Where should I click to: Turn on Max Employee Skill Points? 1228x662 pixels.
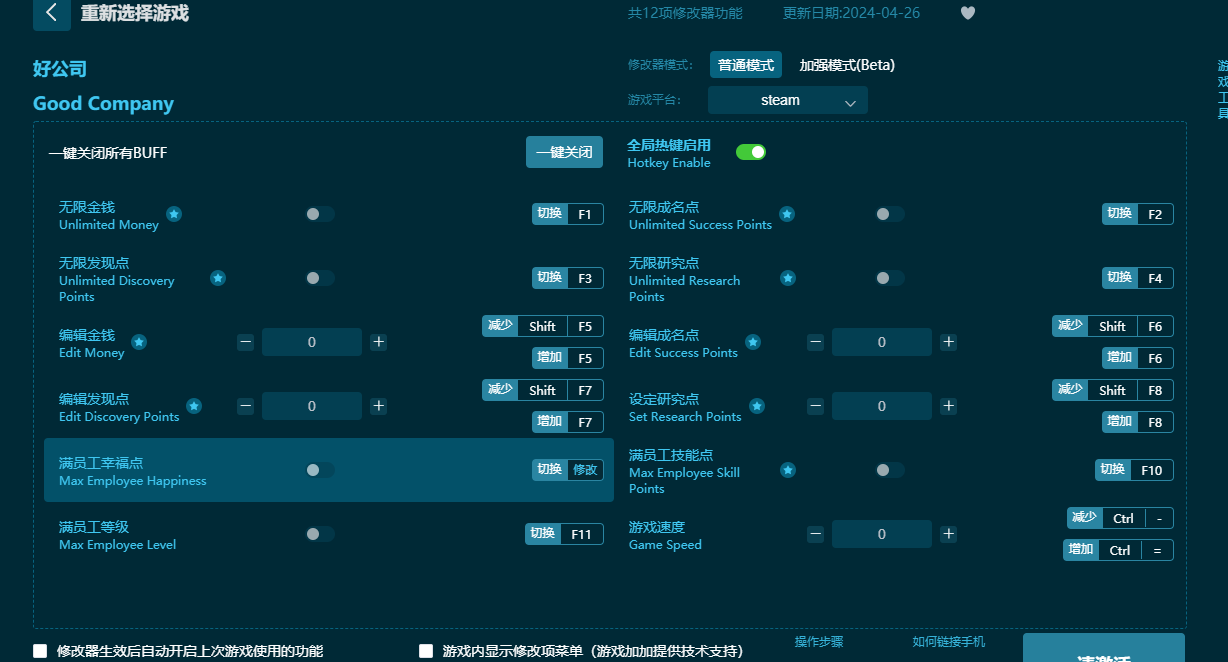[890, 470]
